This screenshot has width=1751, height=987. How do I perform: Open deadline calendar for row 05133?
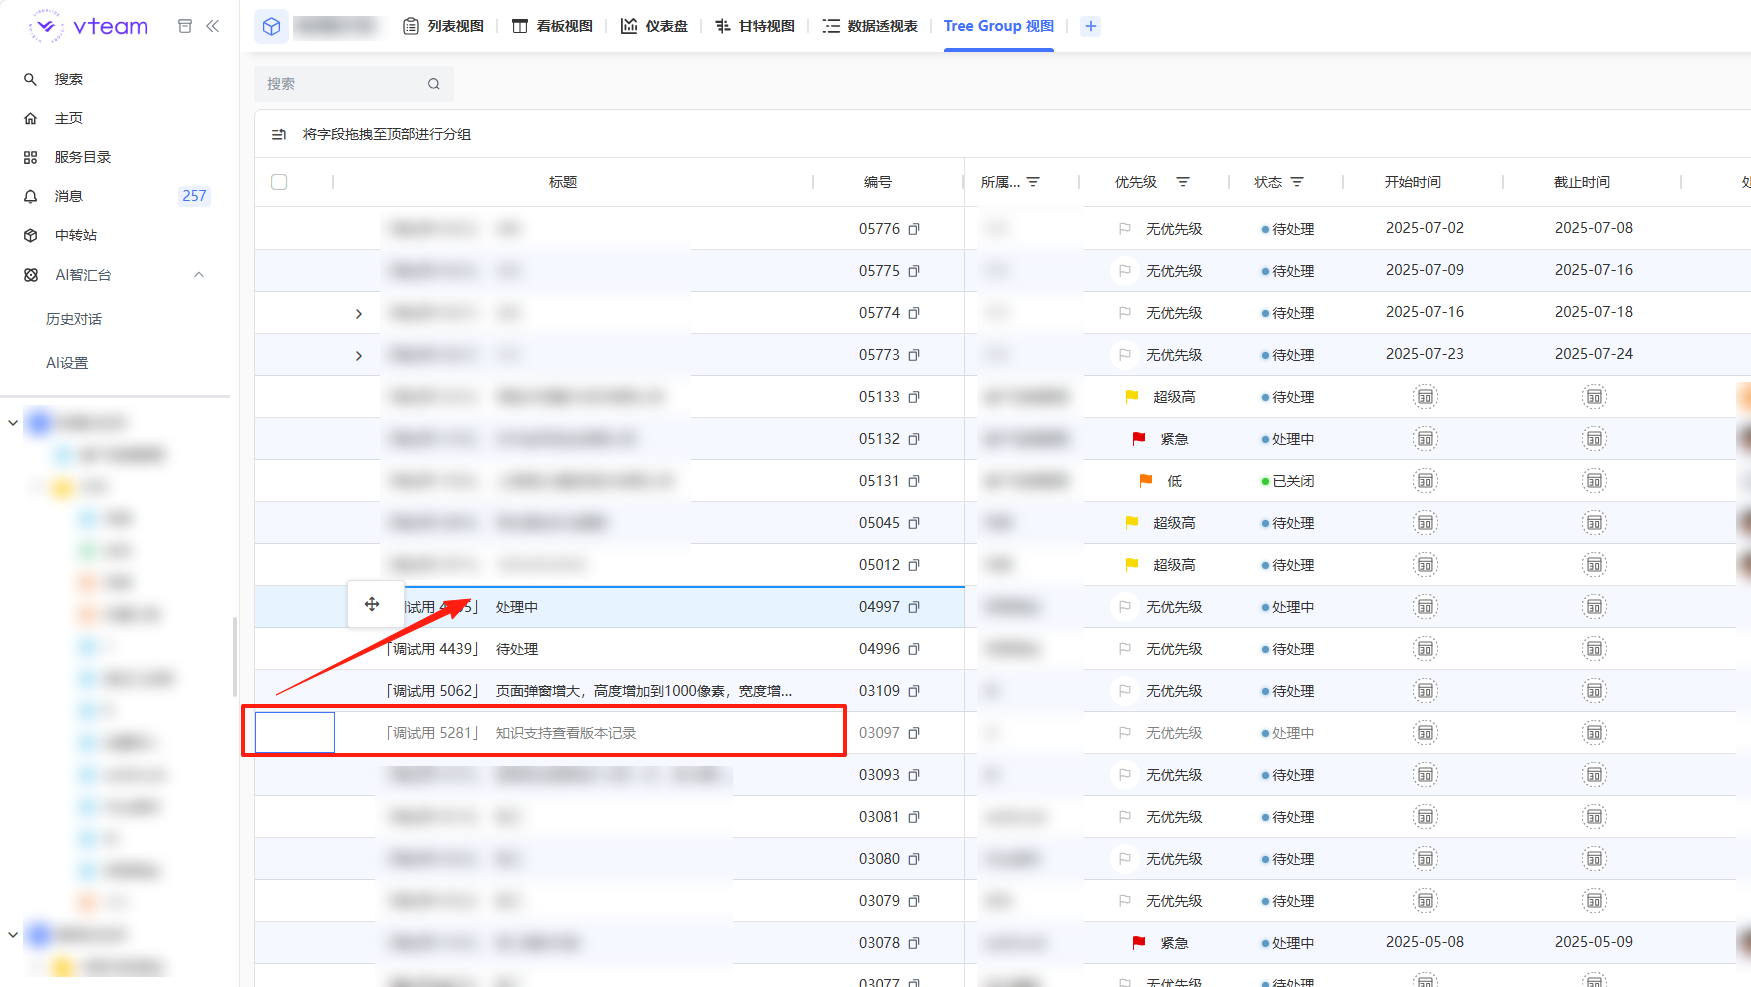[x=1594, y=397]
